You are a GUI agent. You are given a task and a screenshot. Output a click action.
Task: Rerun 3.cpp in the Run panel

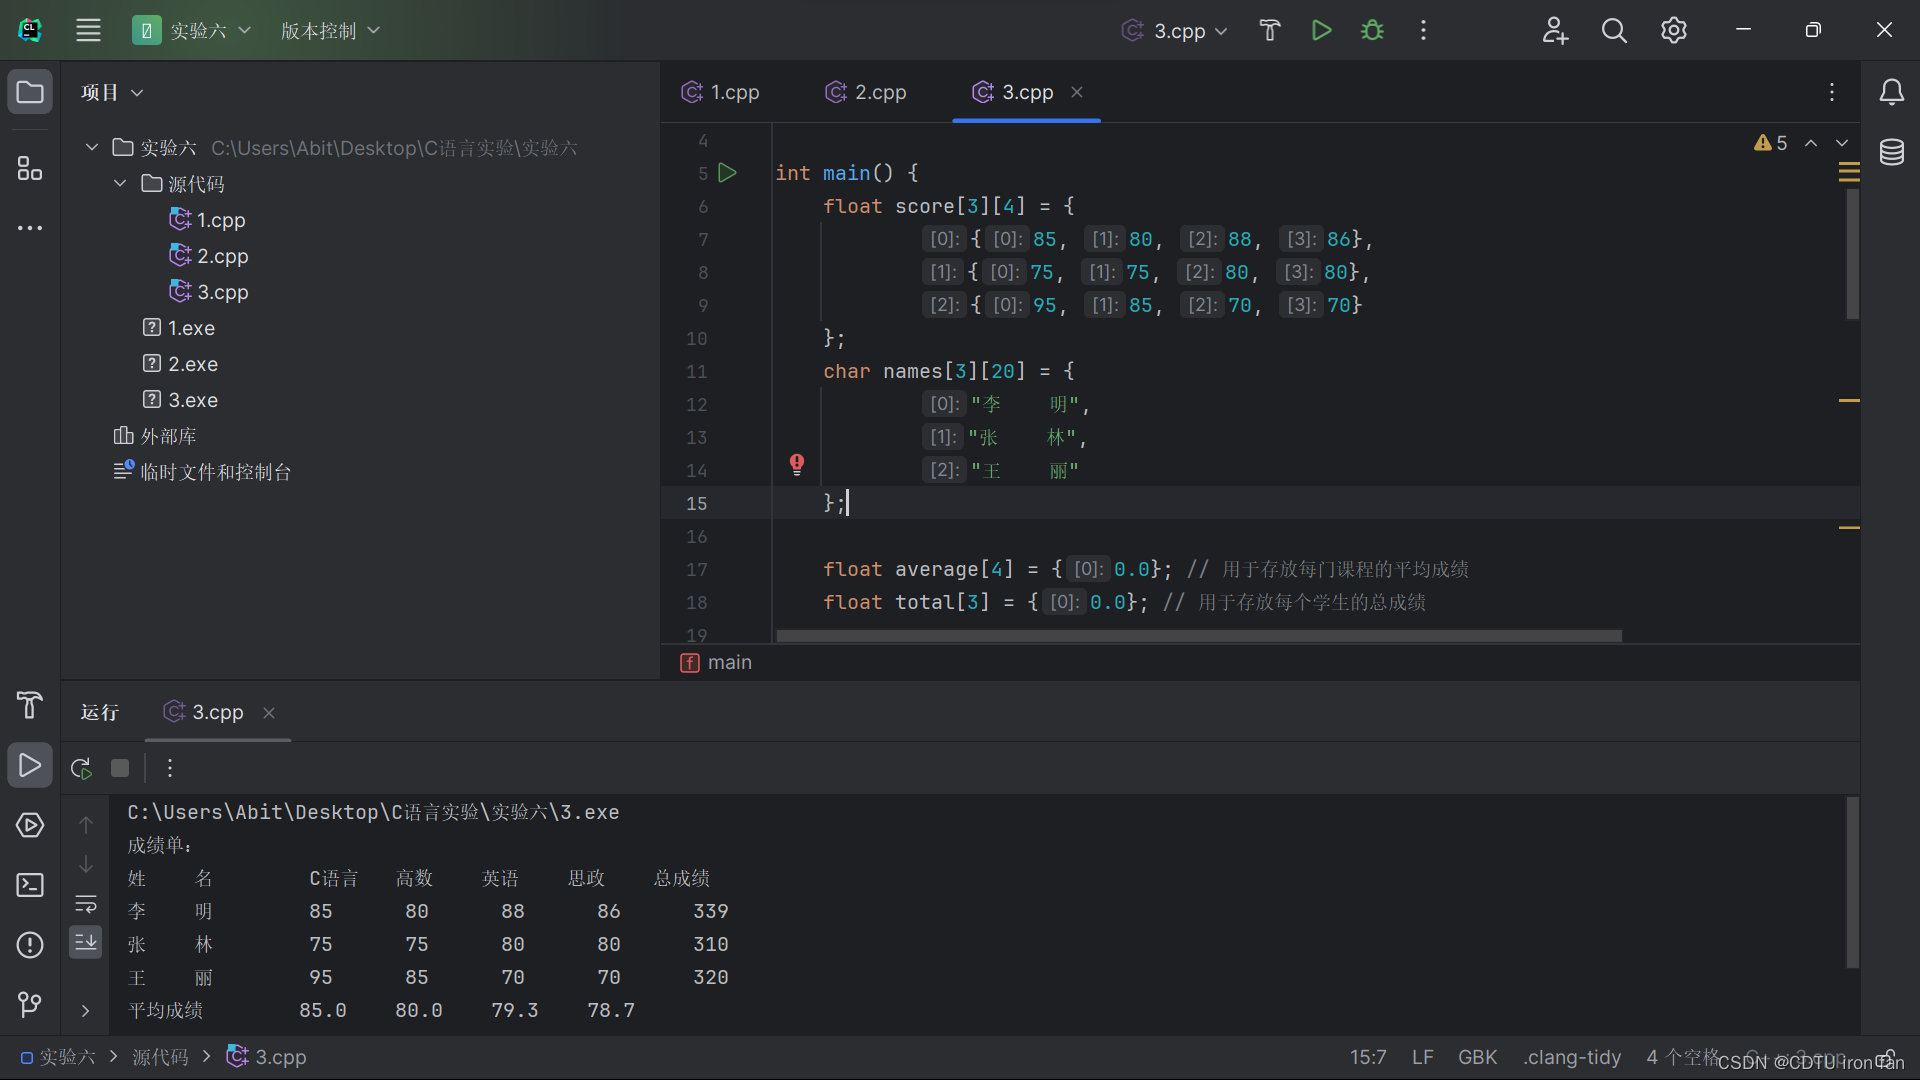(x=81, y=768)
